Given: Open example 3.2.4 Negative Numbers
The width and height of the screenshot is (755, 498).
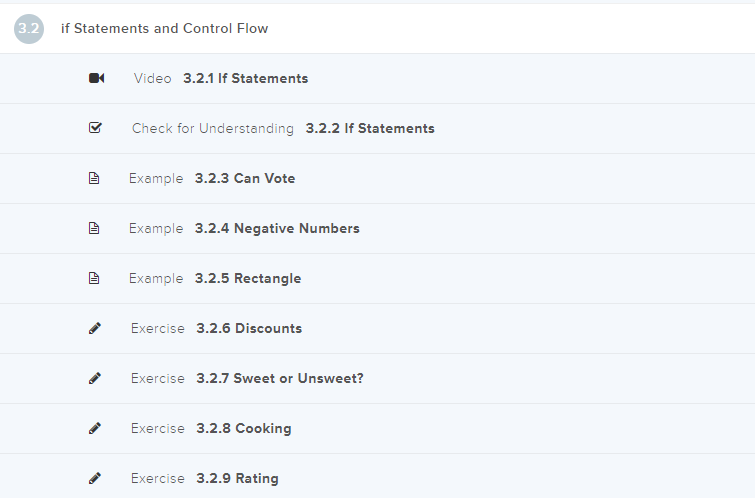Looking at the screenshot, I should click(x=277, y=228).
